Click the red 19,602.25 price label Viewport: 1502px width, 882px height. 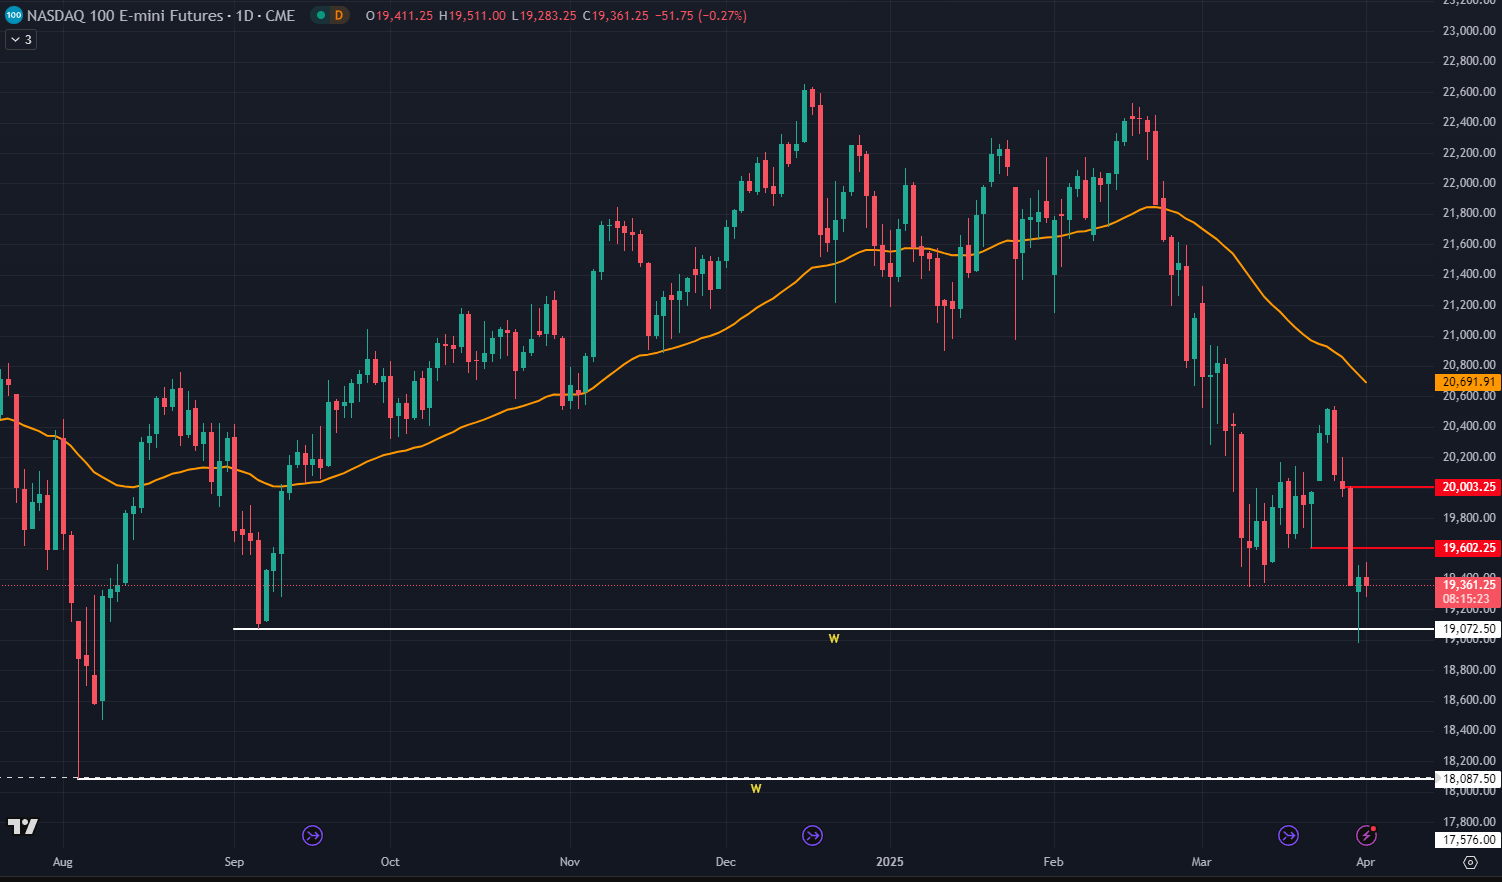(1468, 548)
